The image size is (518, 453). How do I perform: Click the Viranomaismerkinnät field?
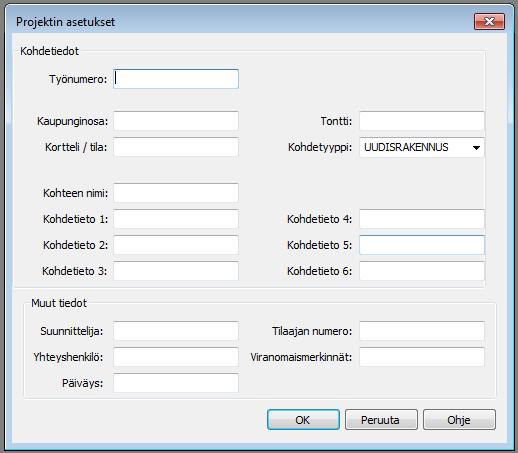pyautogui.click(x=422, y=357)
